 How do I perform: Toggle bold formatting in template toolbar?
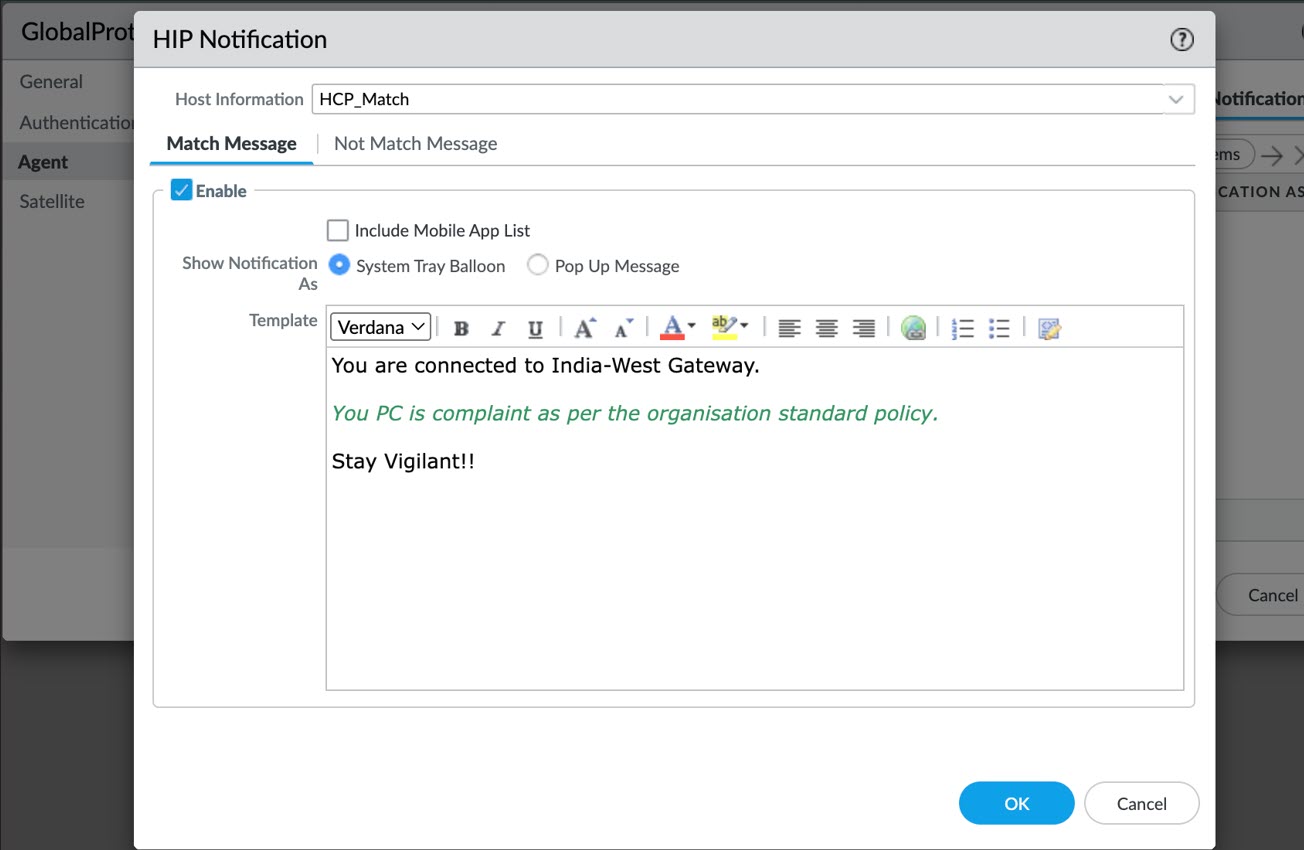pos(461,328)
